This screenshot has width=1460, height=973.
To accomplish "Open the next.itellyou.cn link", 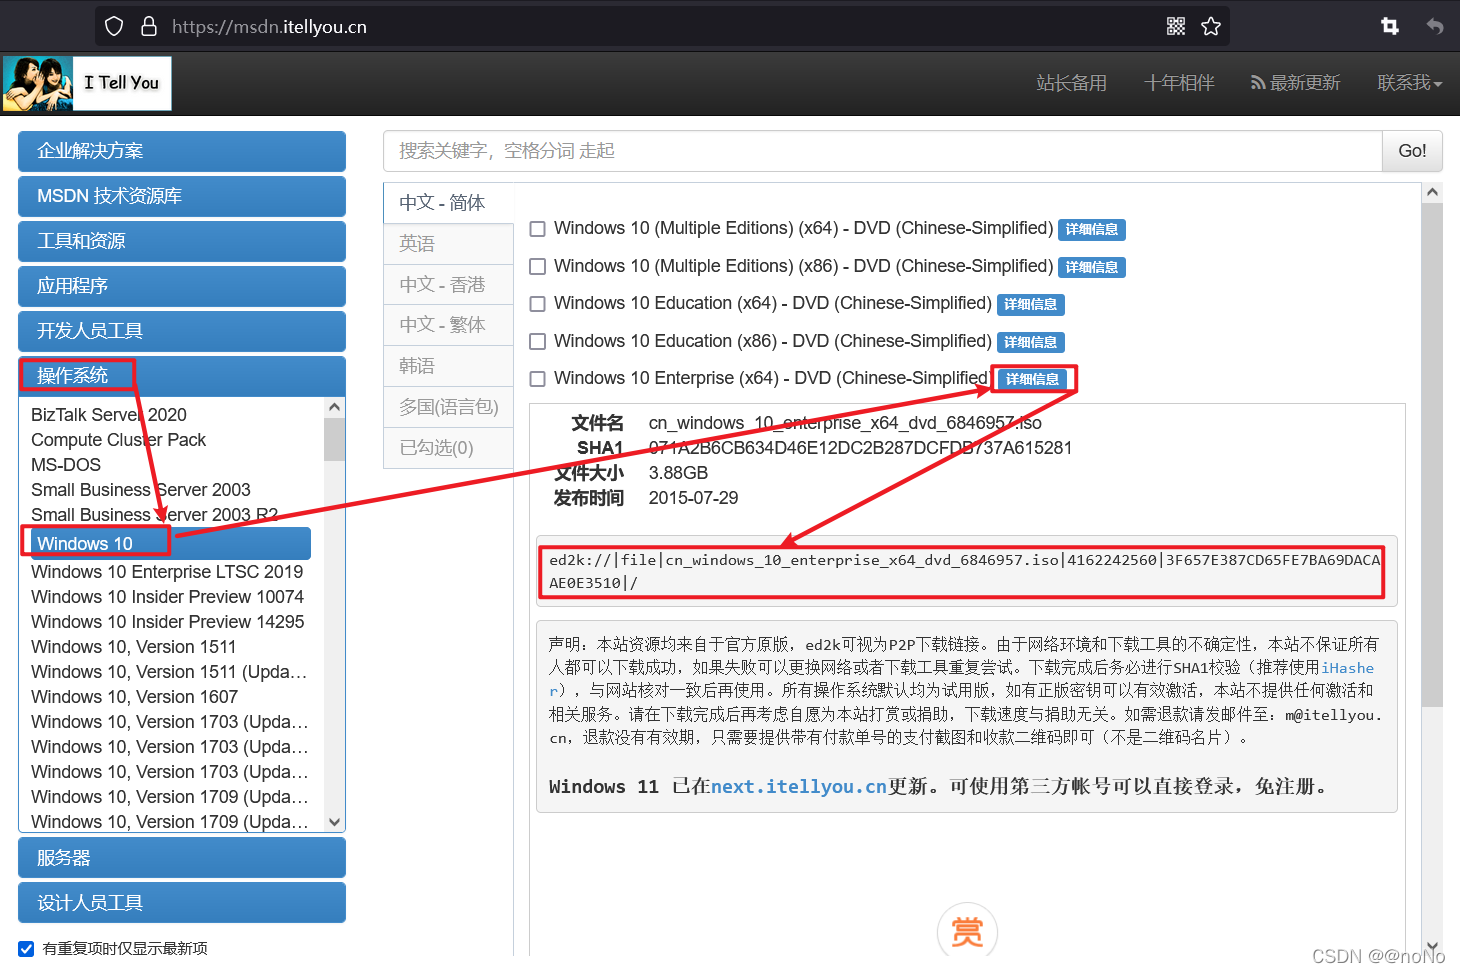I will tap(798, 787).
